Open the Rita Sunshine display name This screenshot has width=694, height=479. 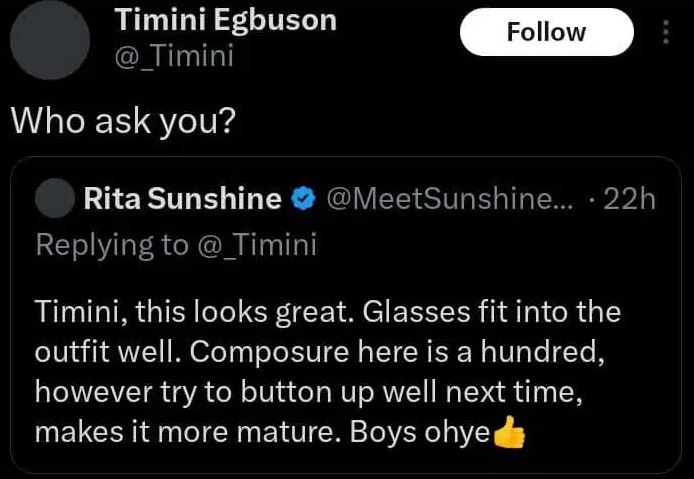tap(182, 200)
